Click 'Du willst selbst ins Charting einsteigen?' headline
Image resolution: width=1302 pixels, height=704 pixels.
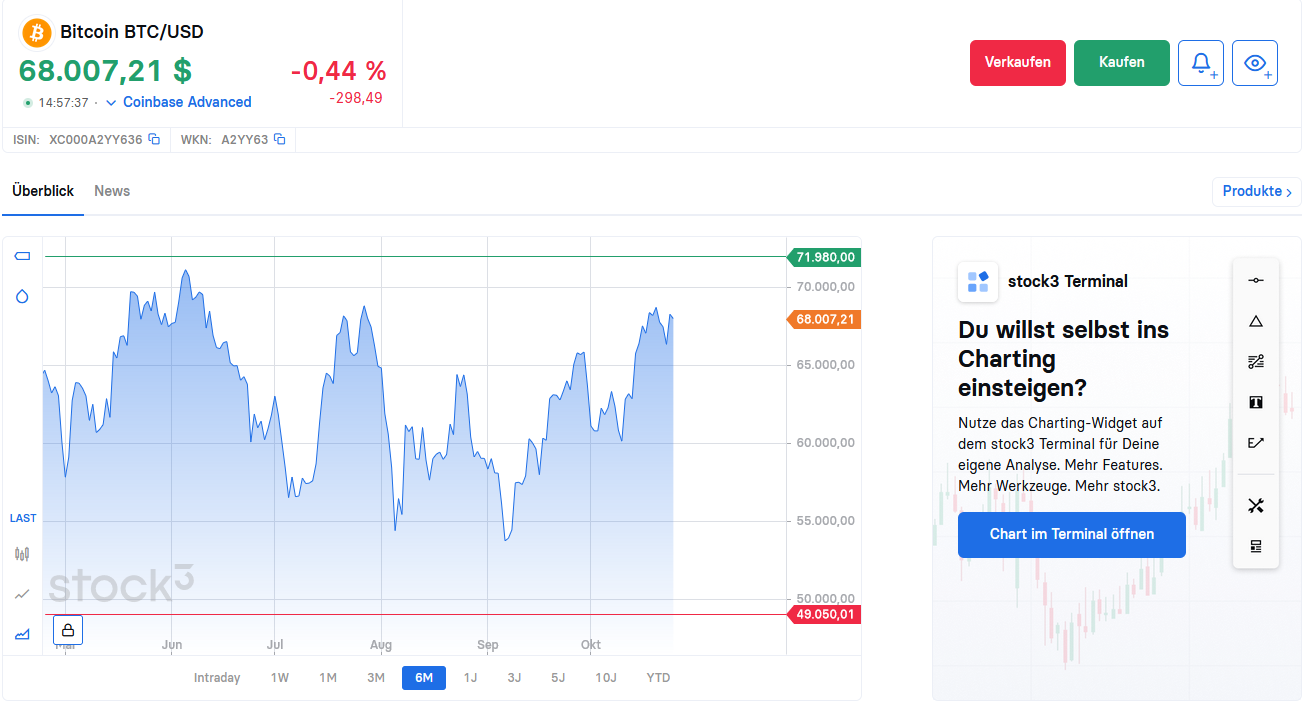pos(1063,358)
